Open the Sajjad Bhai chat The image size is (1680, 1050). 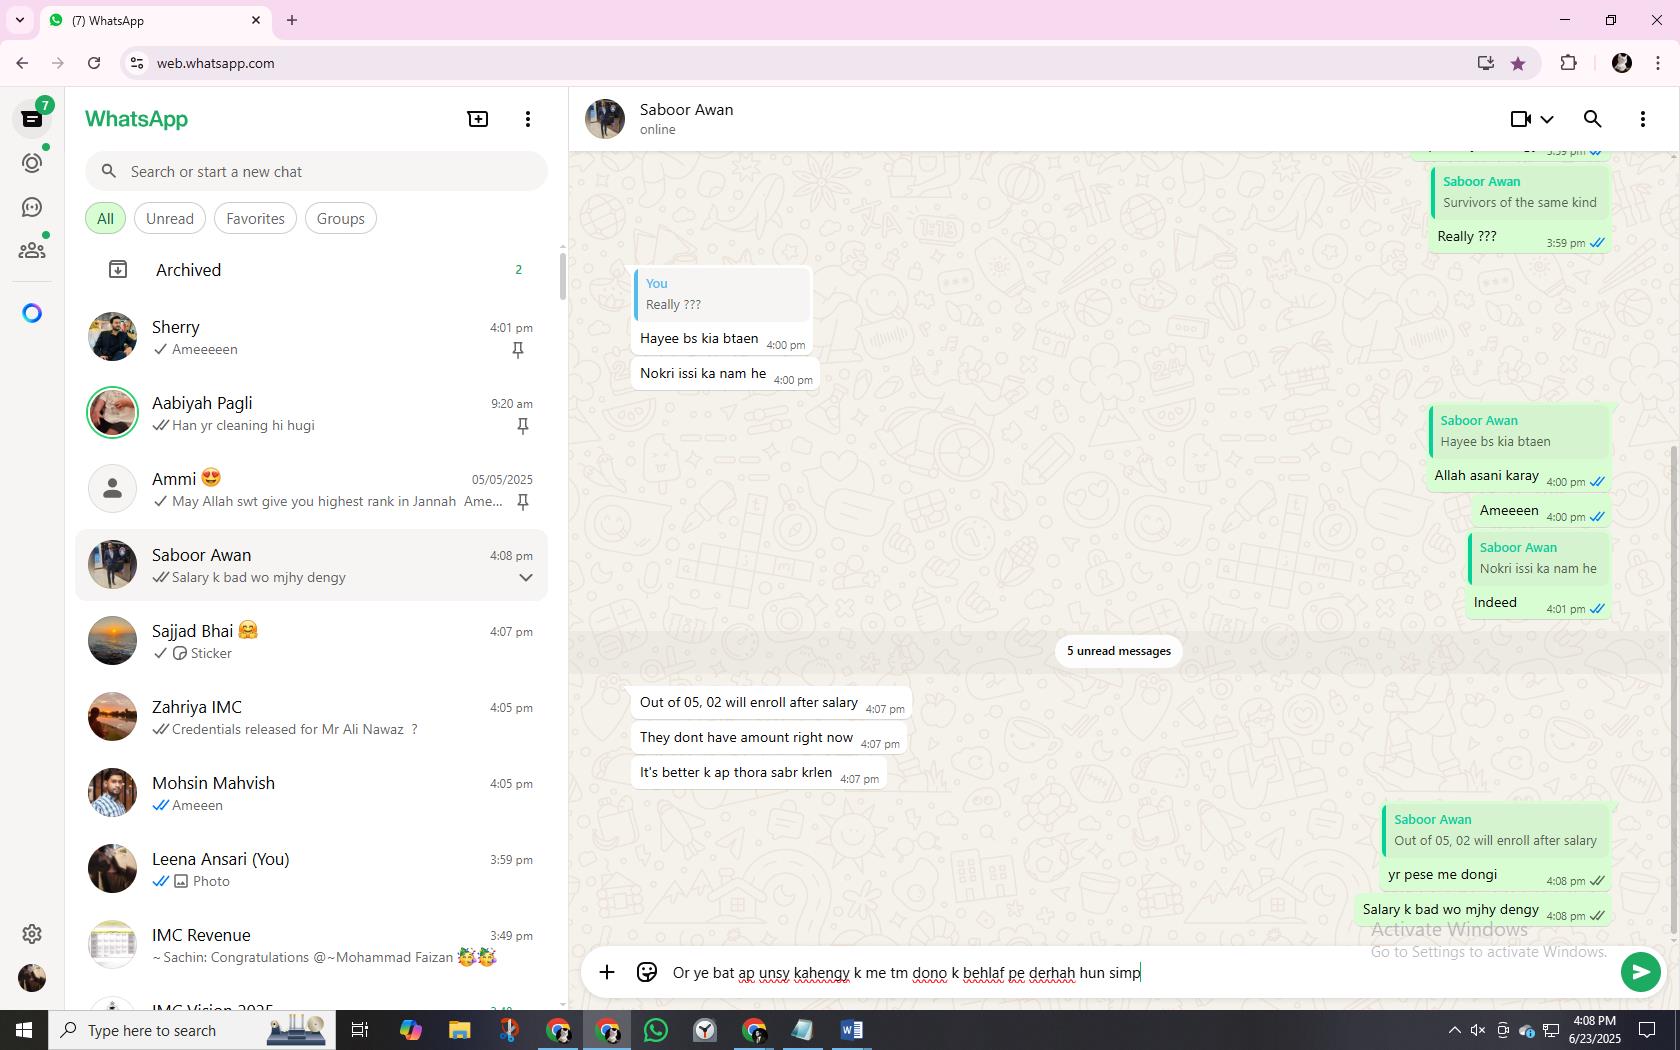tap(312, 642)
